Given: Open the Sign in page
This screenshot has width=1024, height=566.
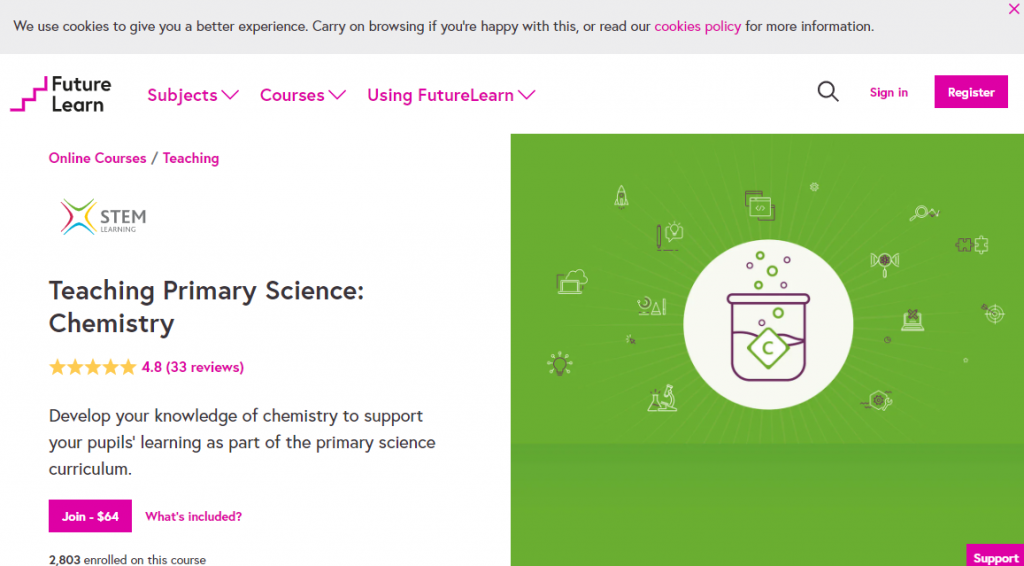Looking at the screenshot, I should point(888,92).
